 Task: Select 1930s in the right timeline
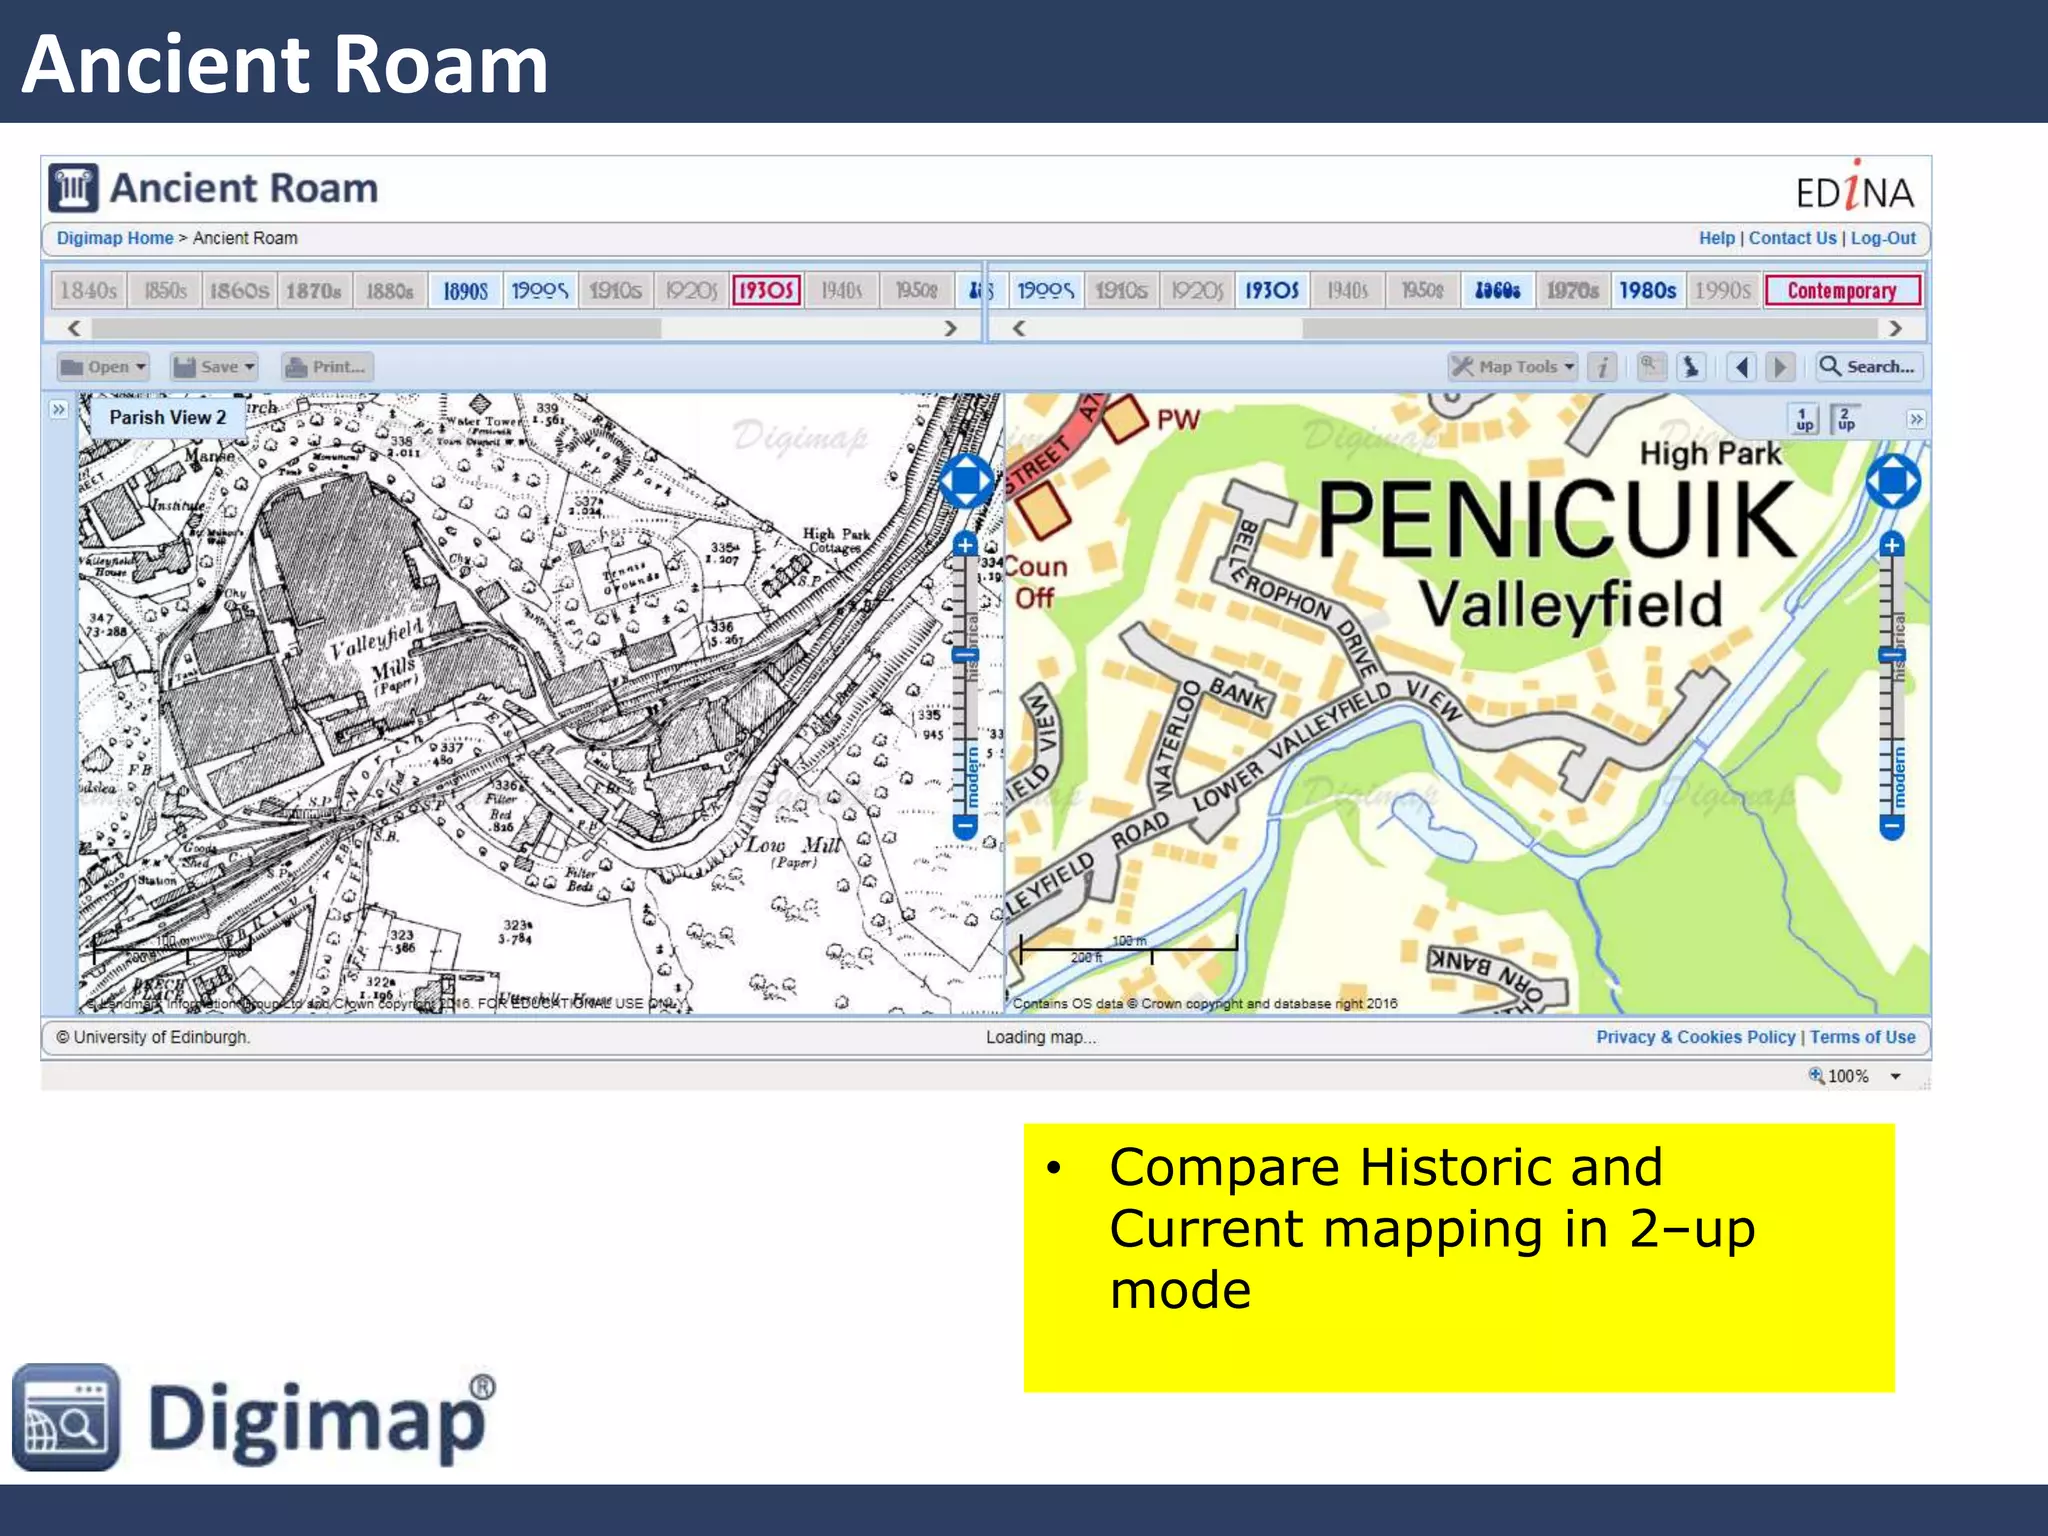pyautogui.click(x=1272, y=291)
